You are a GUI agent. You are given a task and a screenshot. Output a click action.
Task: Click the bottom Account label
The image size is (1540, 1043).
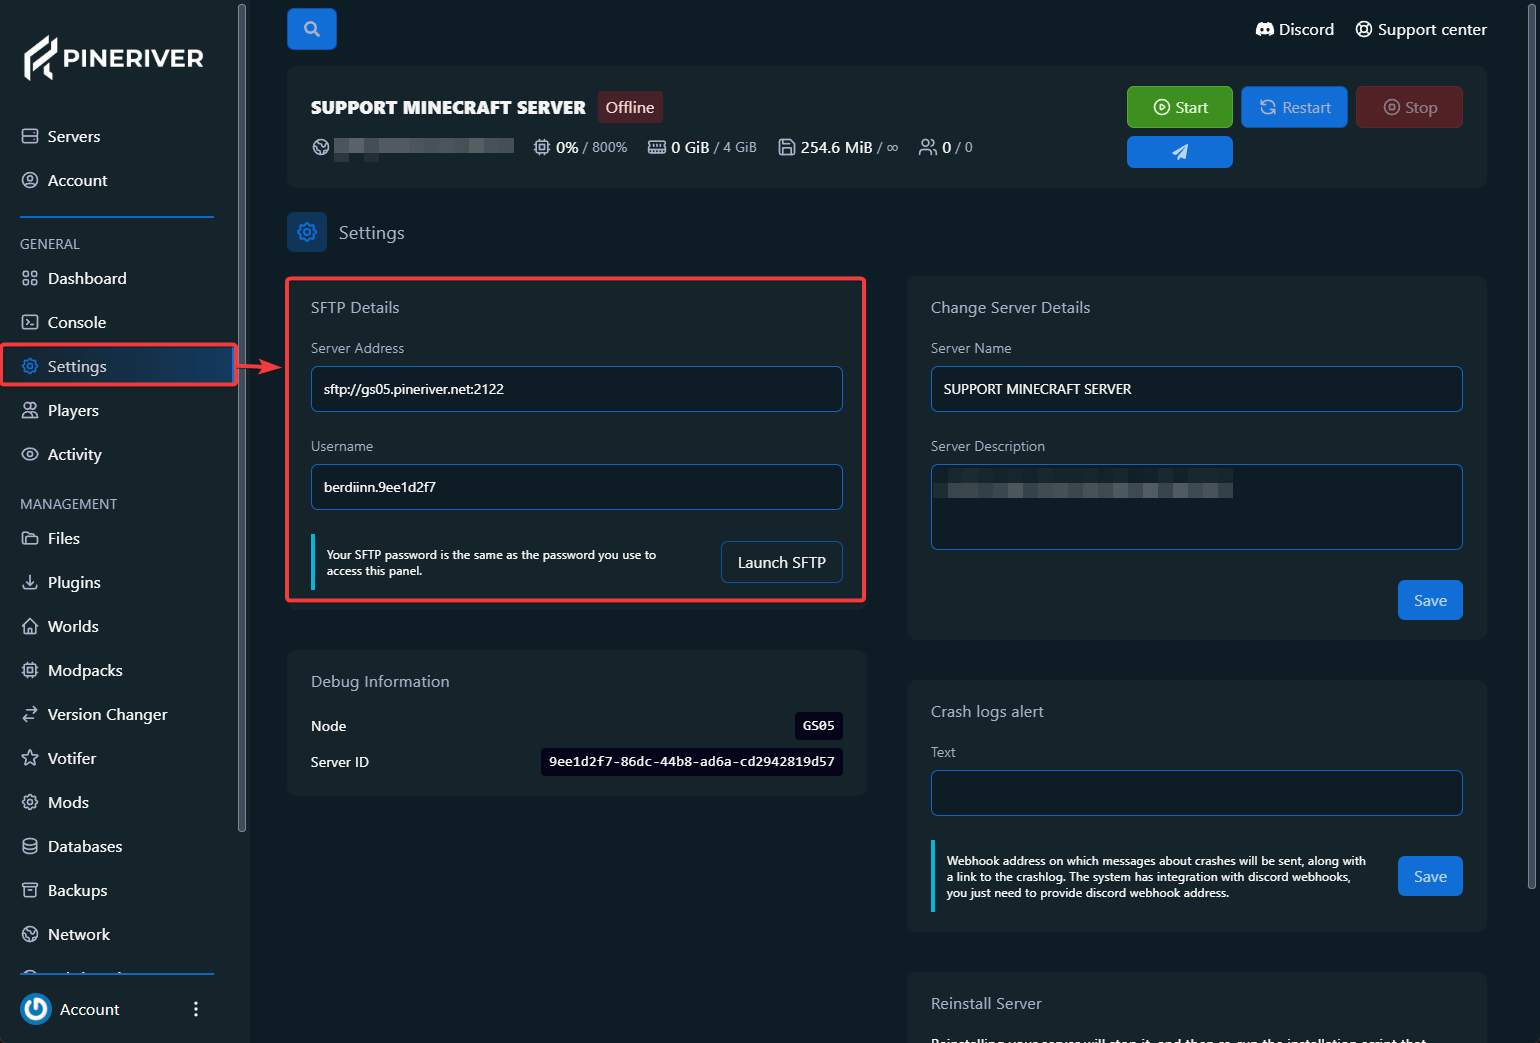[89, 1009]
